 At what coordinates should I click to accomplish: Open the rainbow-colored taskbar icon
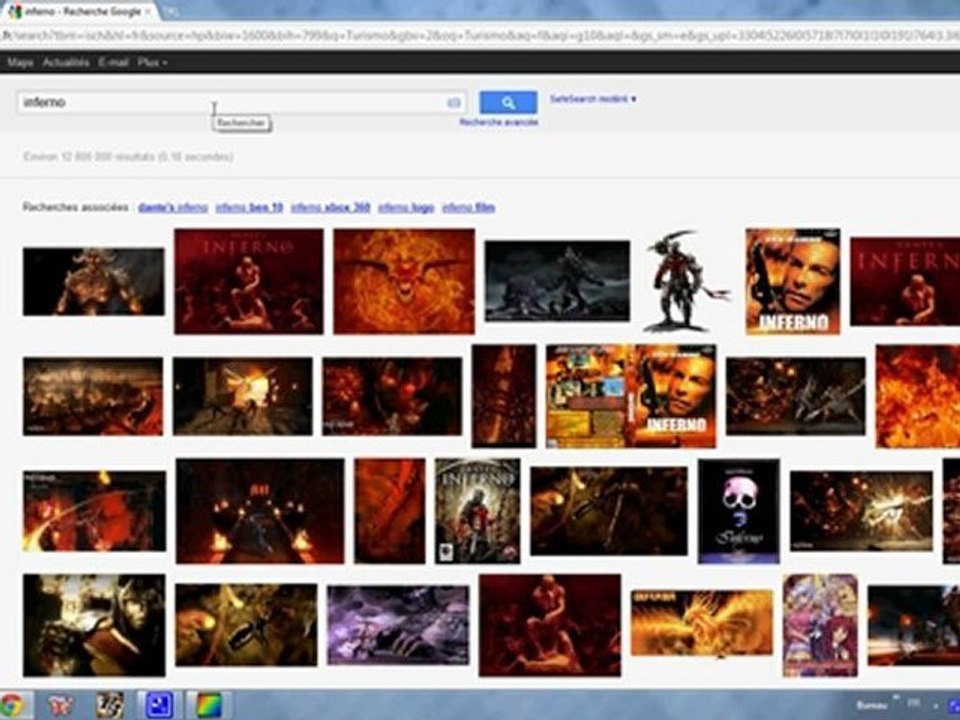pos(208,705)
